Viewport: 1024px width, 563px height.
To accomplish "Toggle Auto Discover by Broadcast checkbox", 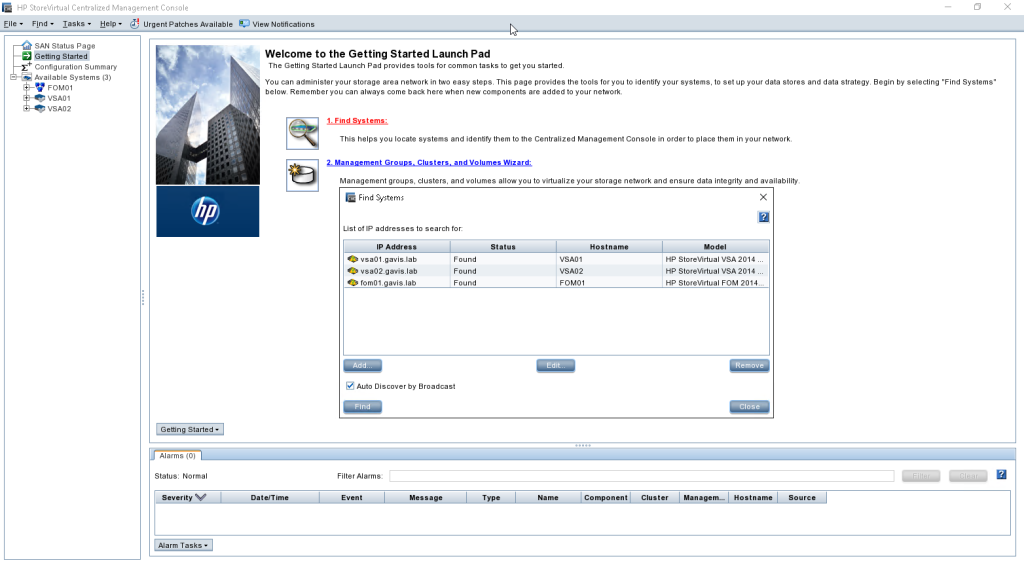I will 350,386.
